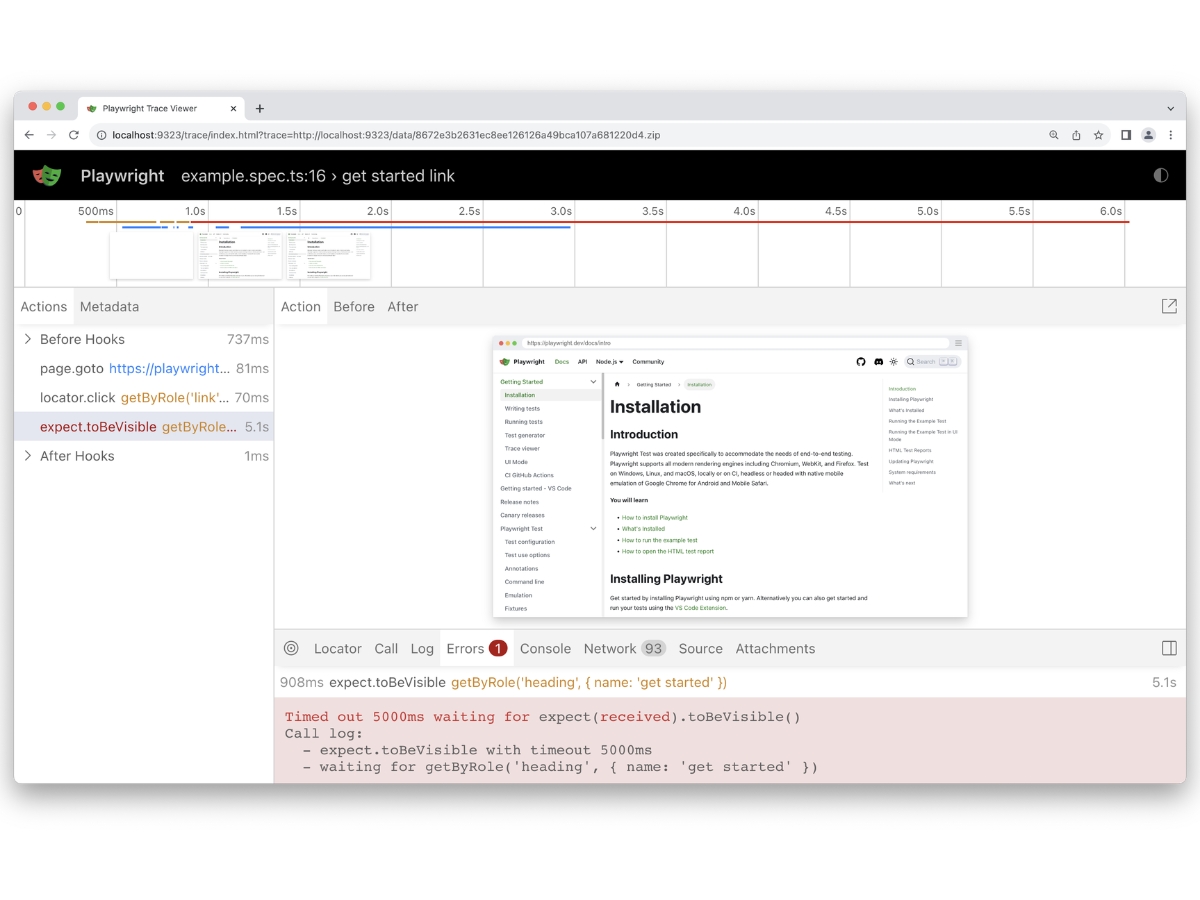Toggle the Chrome side panel icon
The width and height of the screenshot is (1200, 900).
point(1126,135)
